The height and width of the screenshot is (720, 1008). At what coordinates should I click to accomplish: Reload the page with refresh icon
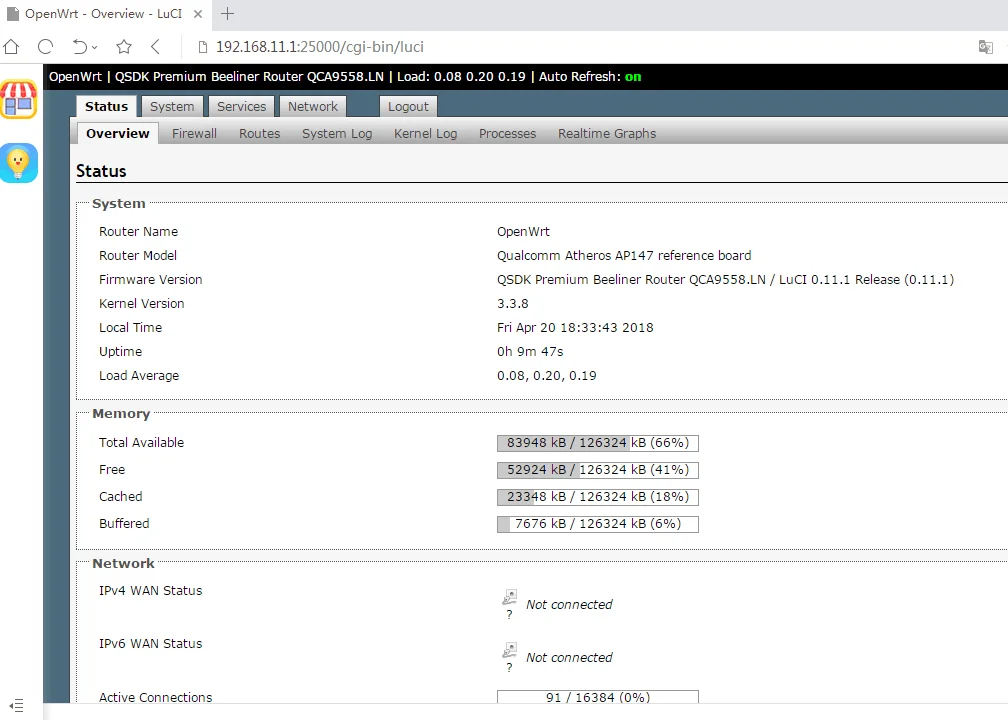45,46
